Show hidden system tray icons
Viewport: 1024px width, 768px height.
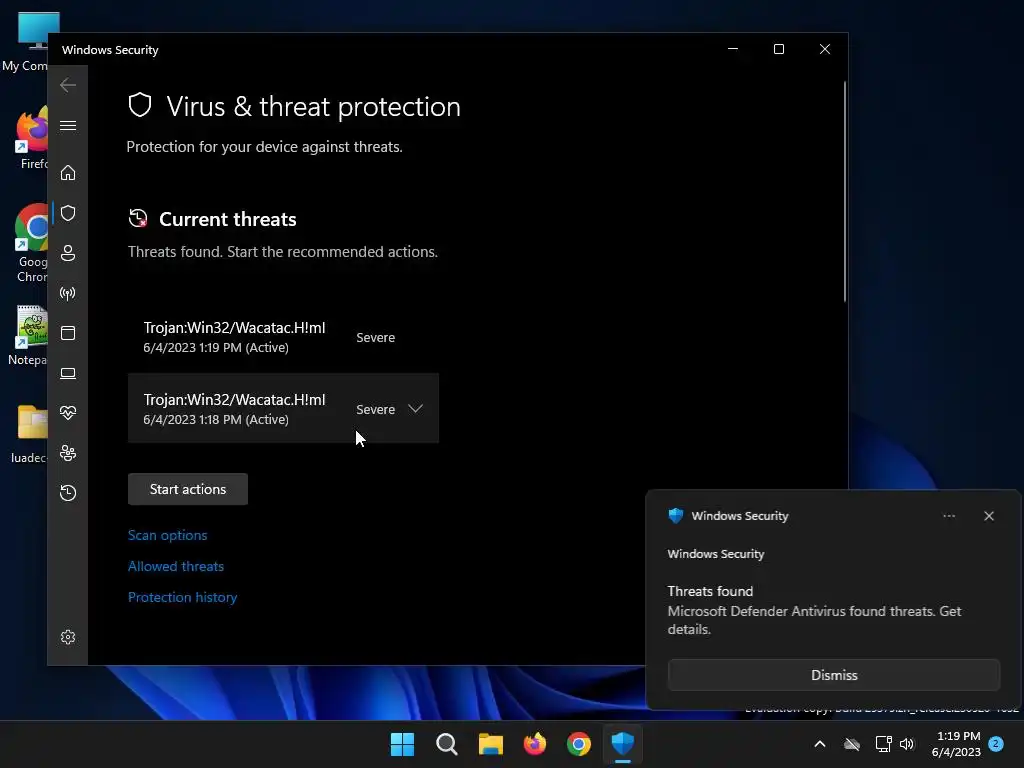coord(820,744)
